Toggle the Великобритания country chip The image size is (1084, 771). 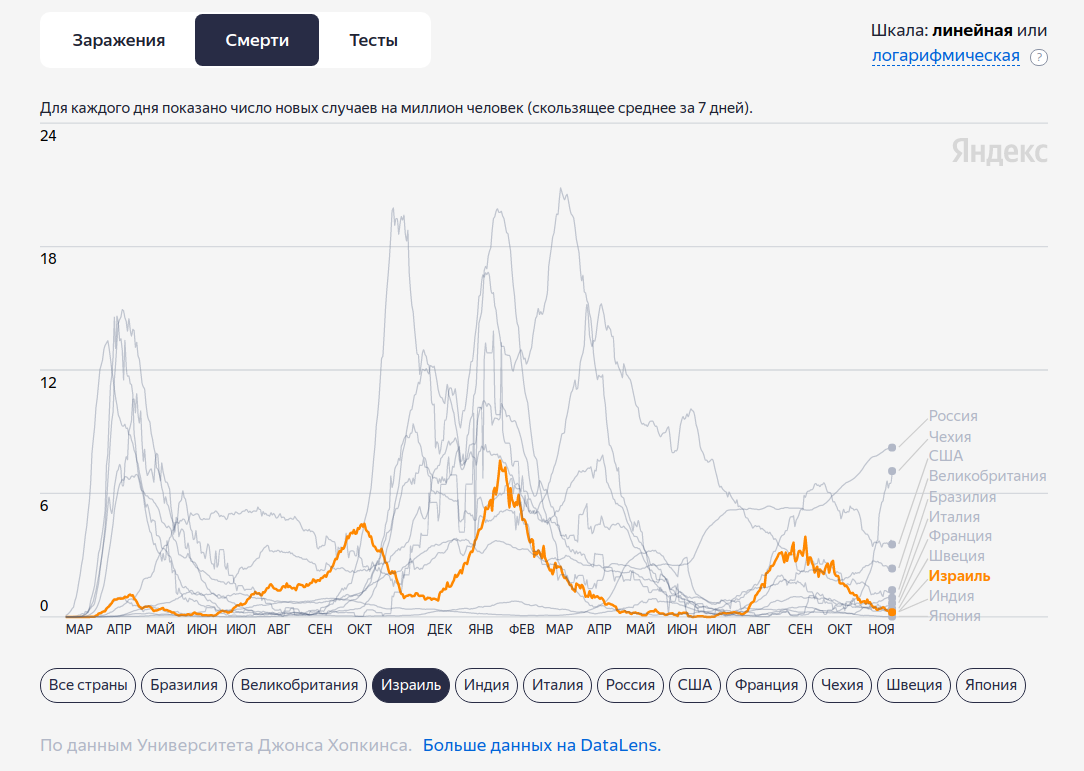[299, 685]
